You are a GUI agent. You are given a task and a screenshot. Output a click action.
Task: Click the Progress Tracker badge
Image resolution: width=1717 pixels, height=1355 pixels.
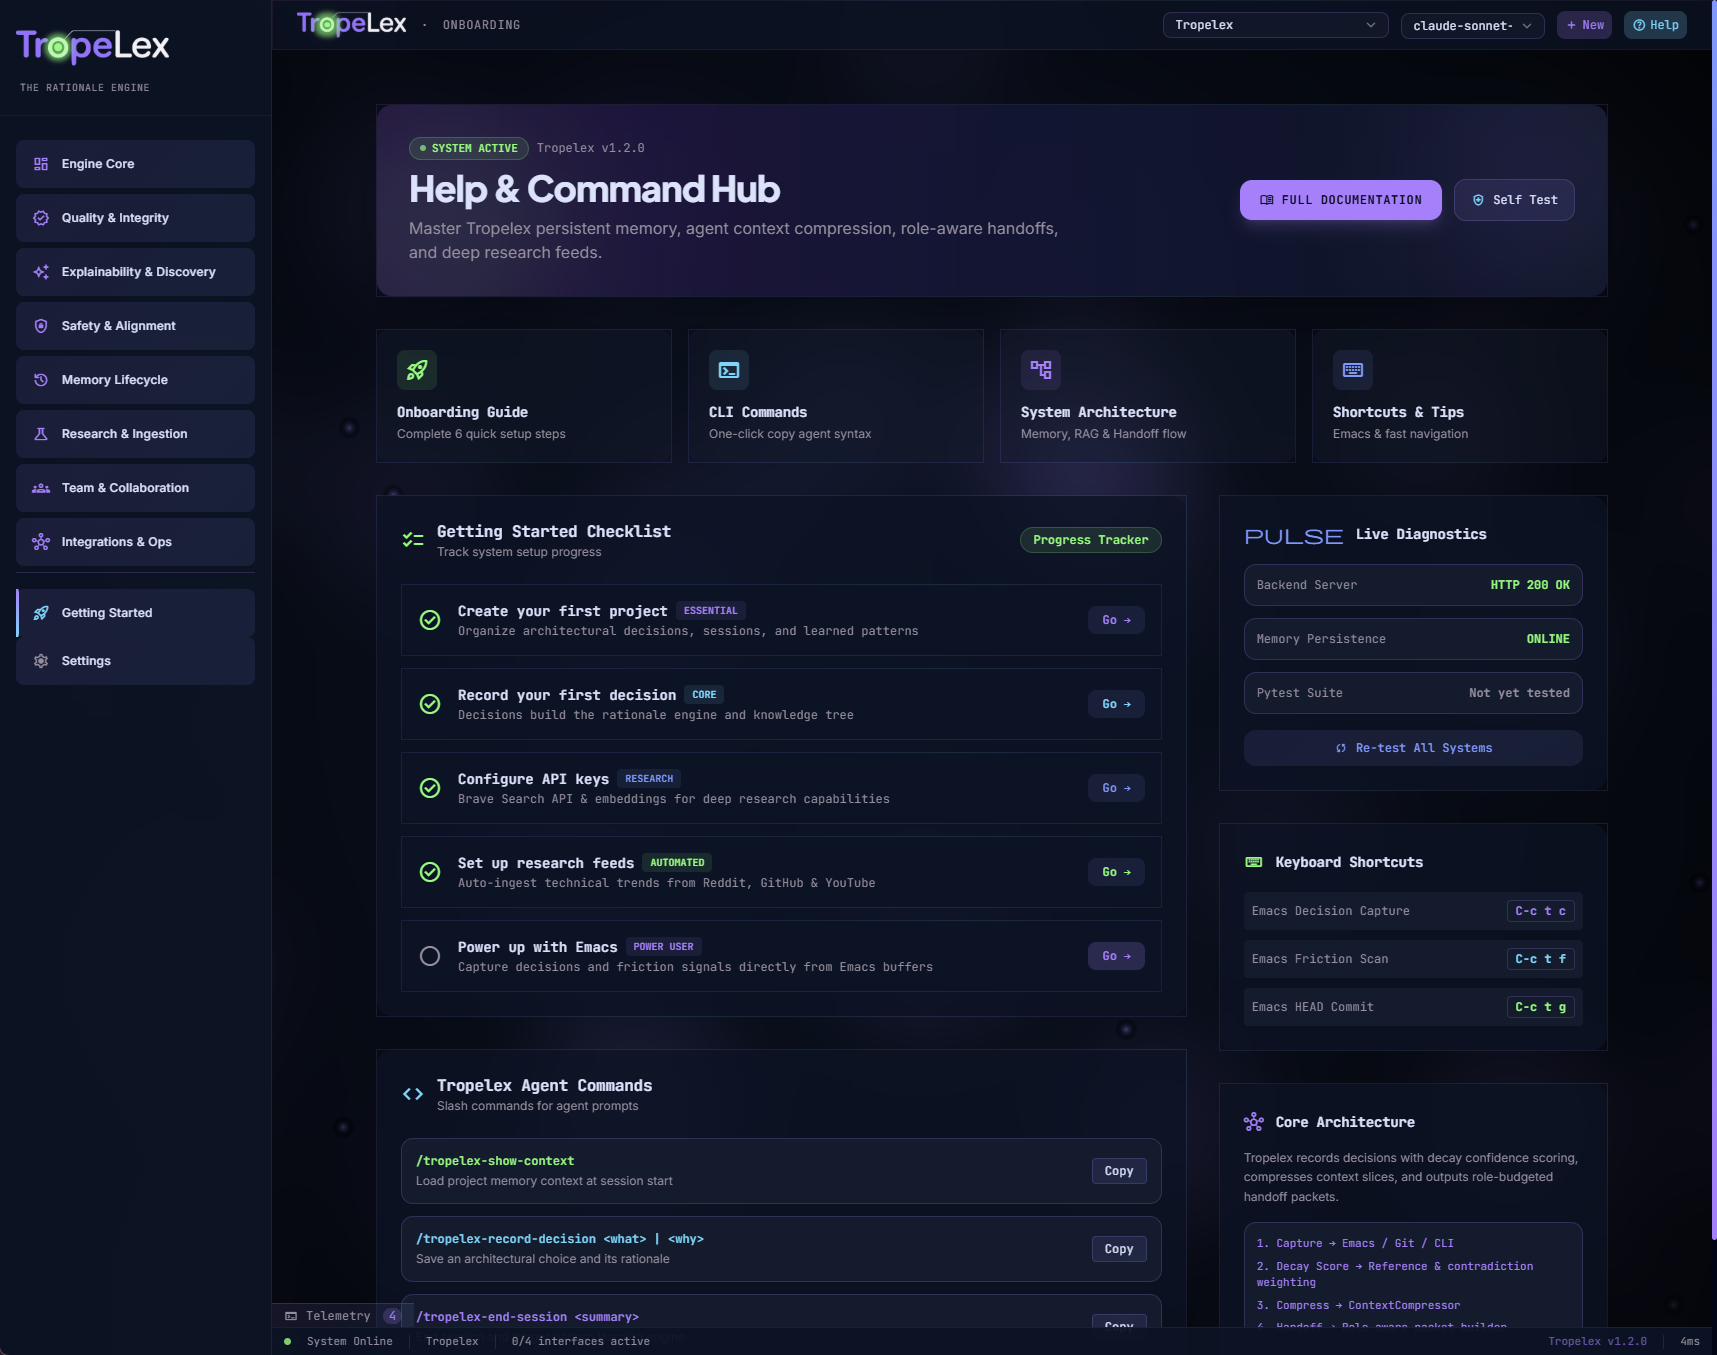point(1090,540)
